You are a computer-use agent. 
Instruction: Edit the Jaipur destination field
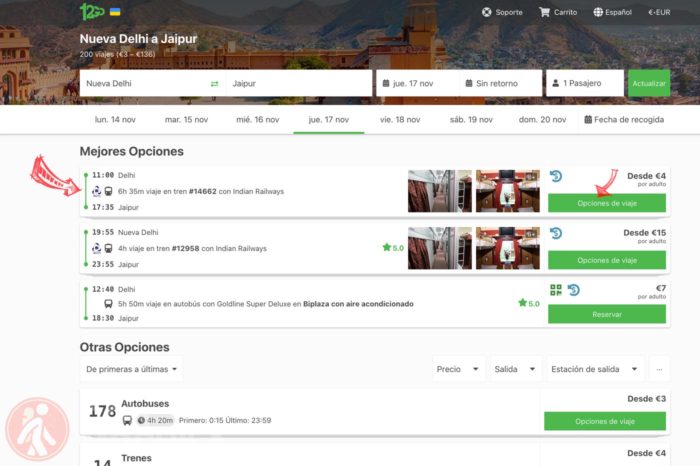pyautogui.click(x=299, y=83)
